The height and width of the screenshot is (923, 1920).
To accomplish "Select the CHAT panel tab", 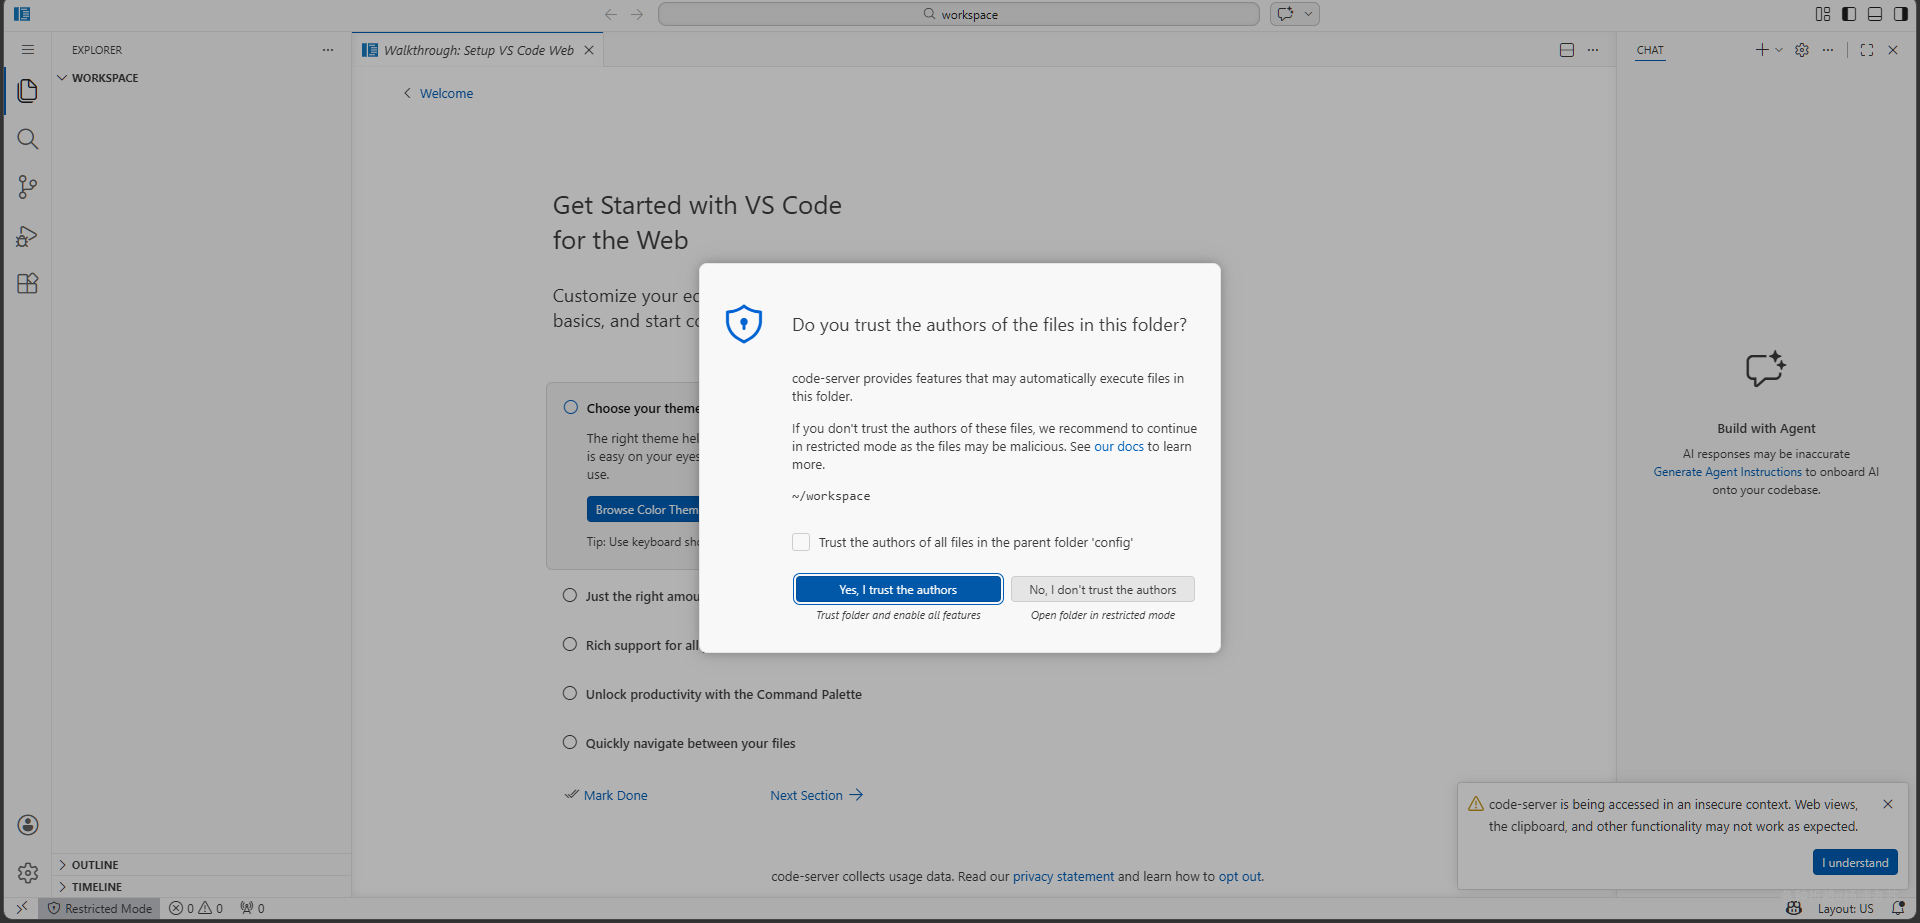I will tap(1650, 50).
